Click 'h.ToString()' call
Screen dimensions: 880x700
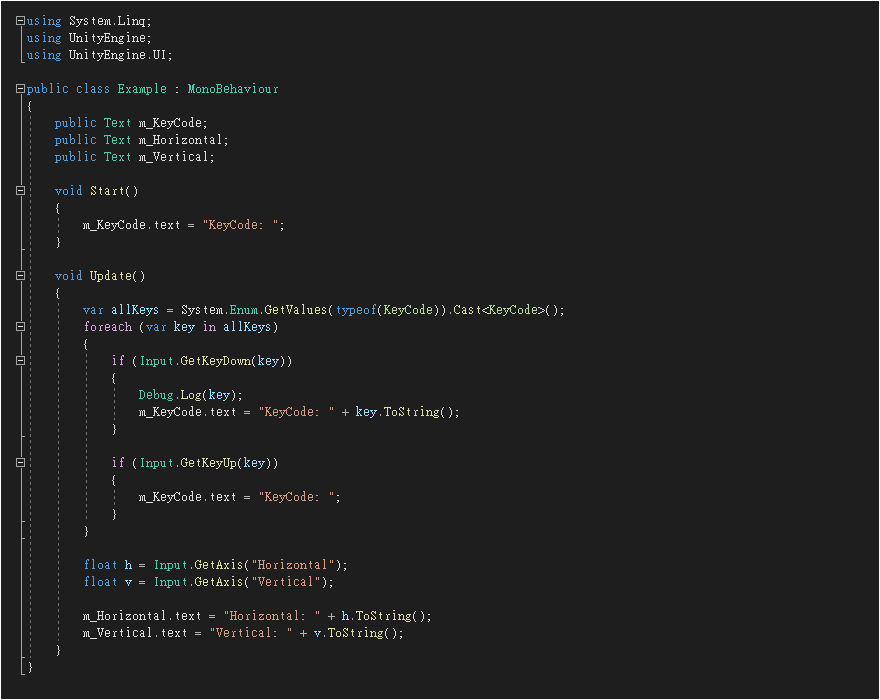[x=383, y=616]
